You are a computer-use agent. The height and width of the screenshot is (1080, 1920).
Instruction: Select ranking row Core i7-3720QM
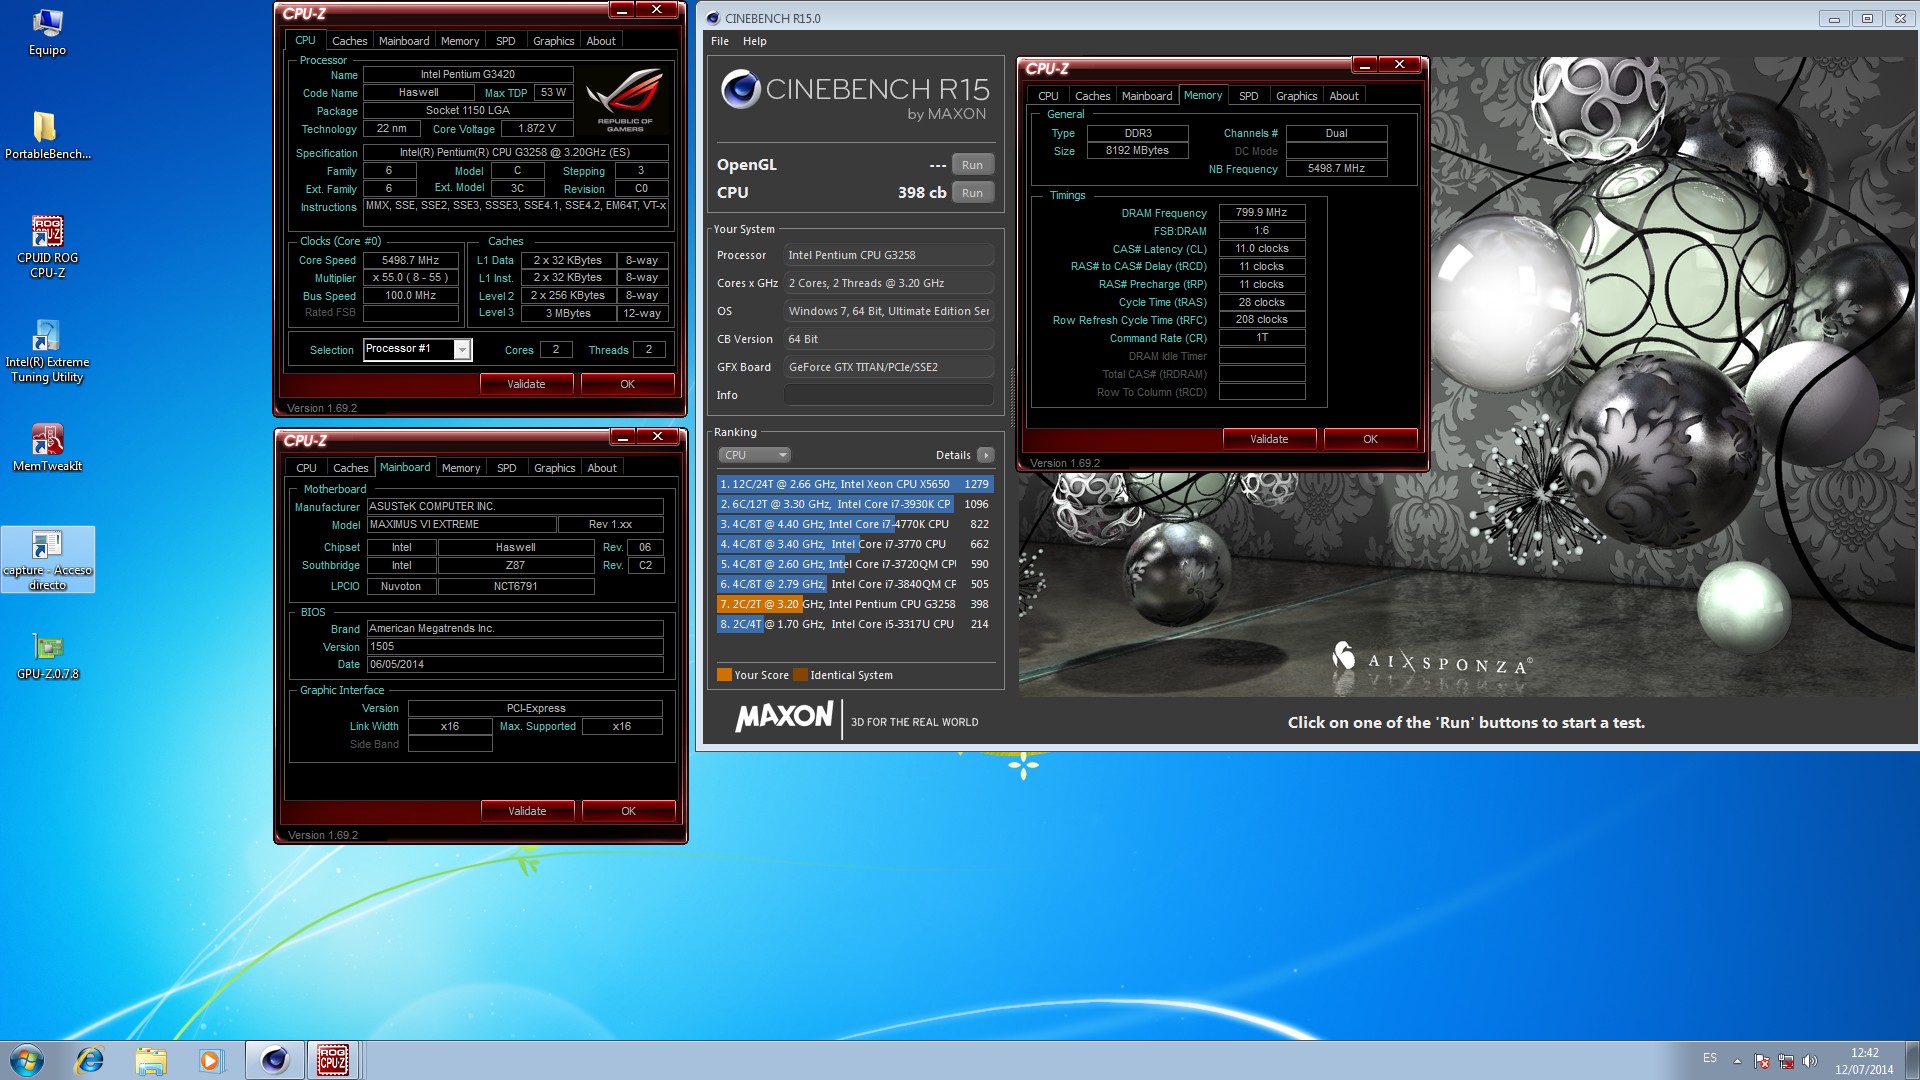(855, 564)
